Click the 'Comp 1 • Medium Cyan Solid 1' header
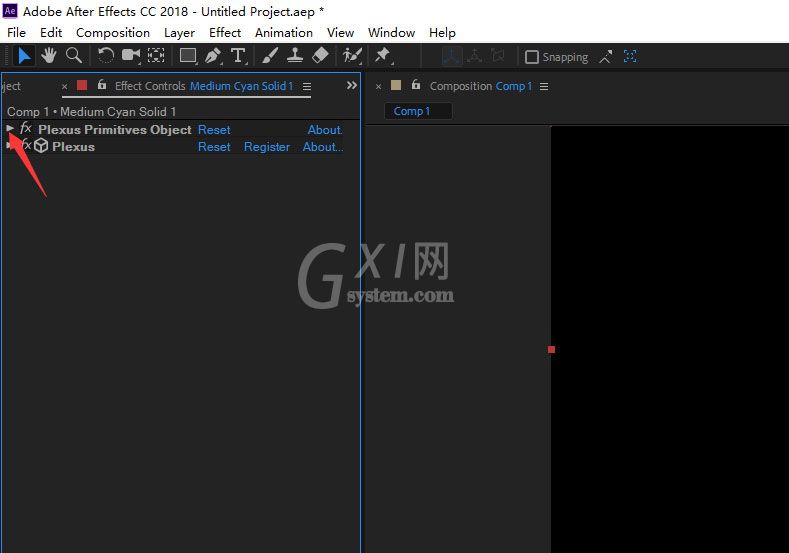789x553 pixels. 92,112
